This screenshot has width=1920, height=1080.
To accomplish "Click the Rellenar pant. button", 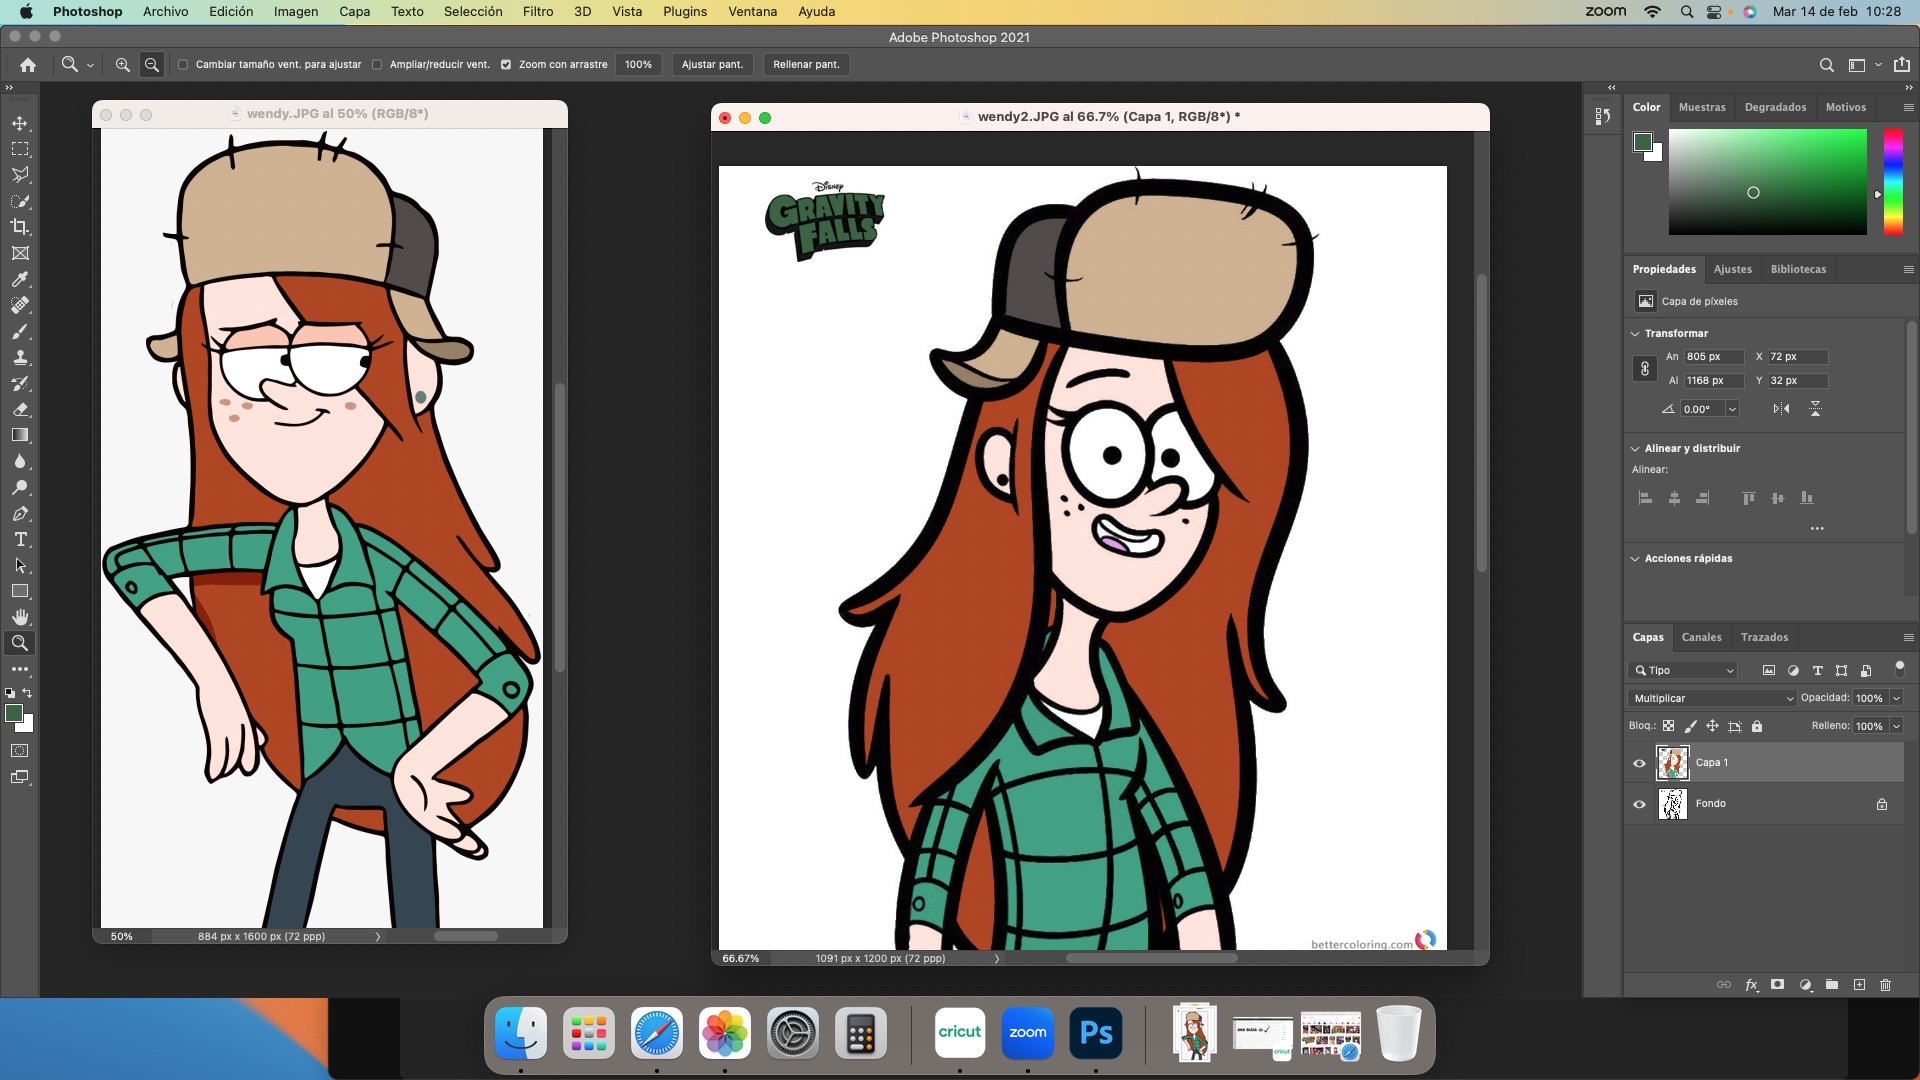I will click(x=806, y=64).
